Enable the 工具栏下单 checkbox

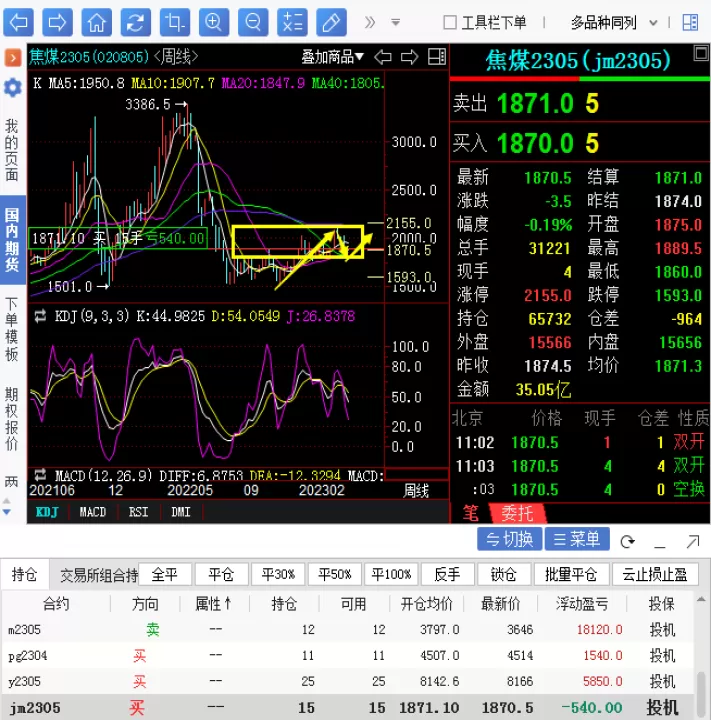pos(450,22)
